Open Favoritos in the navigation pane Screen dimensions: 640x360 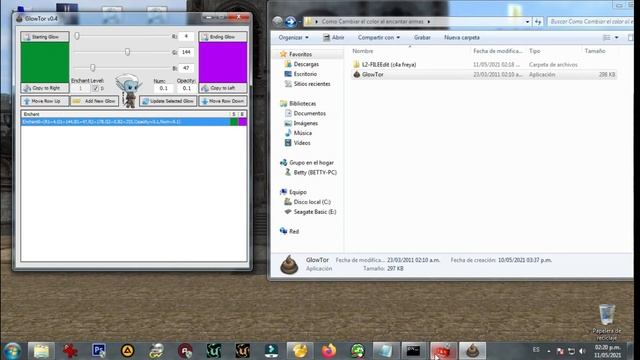(300, 54)
